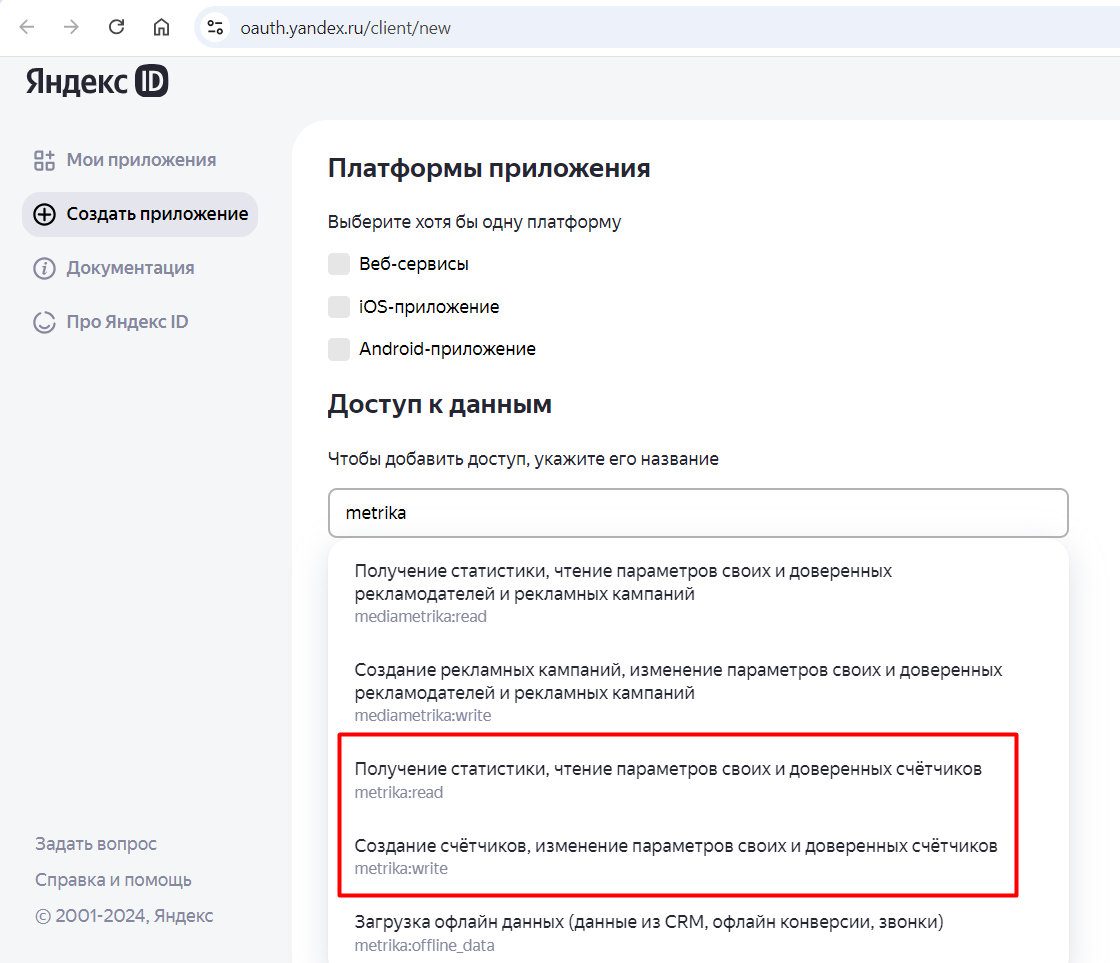Open Документация from the sidebar
This screenshot has width=1120, height=963.
pos(114,268)
